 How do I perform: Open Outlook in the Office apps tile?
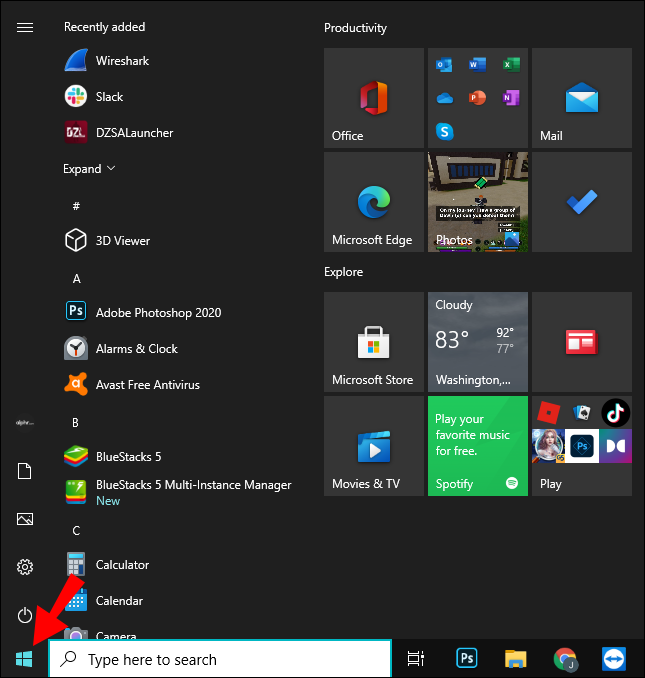point(444,65)
